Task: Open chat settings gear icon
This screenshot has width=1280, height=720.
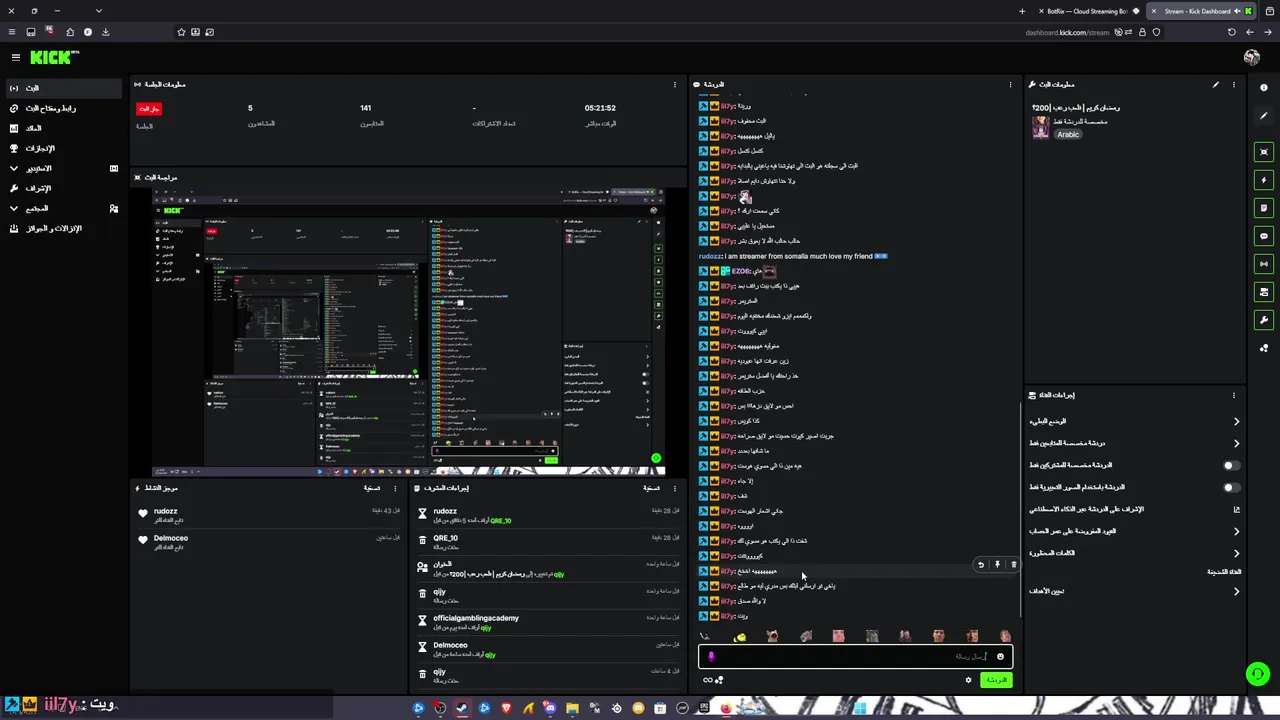Action: (x=968, y=680)
